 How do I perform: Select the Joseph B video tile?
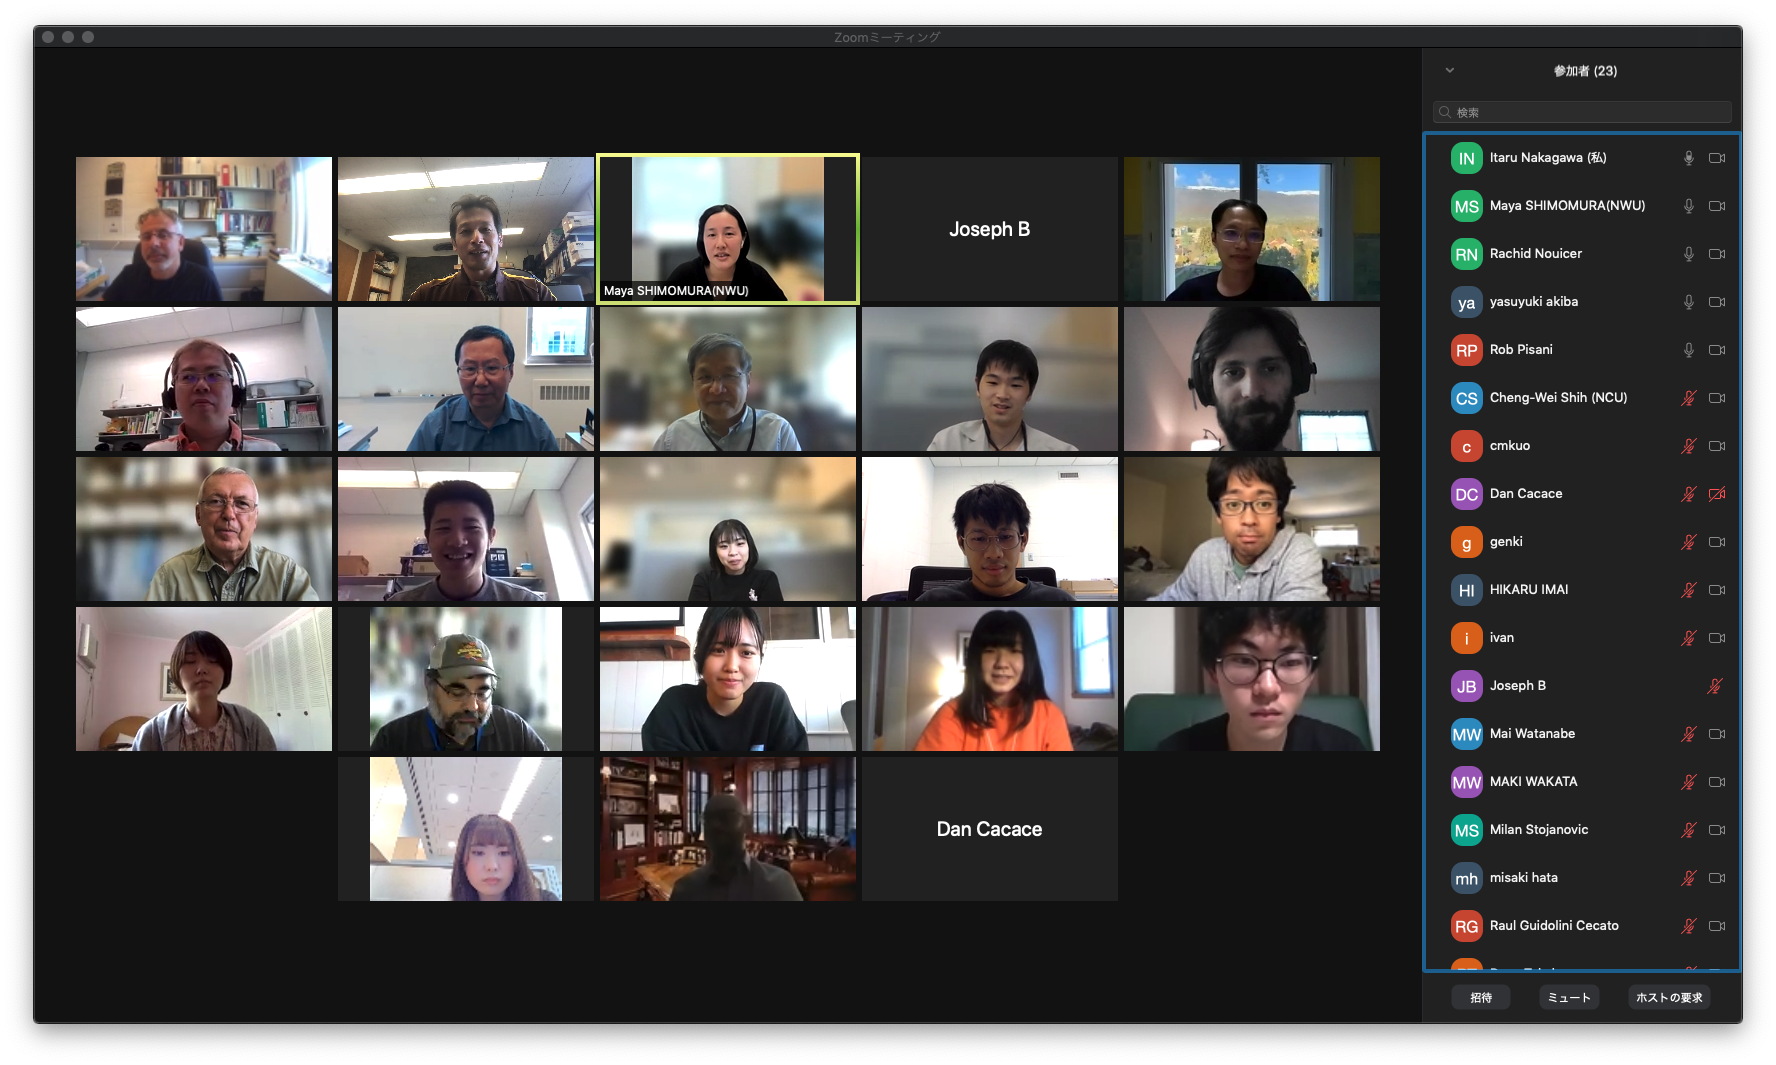(989, 229)
